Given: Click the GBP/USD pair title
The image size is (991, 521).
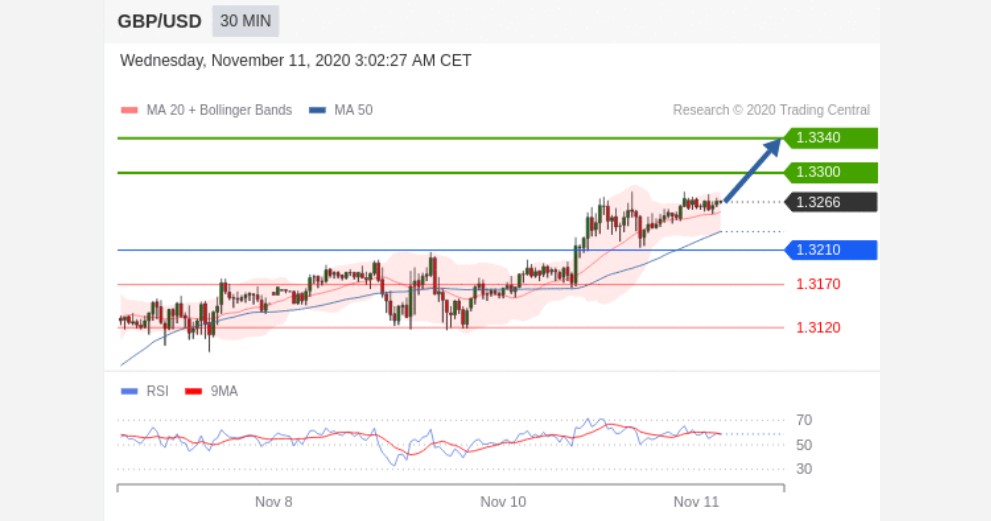Looking at the screenshot, I should pyautogui.click(x=159, y=21).
